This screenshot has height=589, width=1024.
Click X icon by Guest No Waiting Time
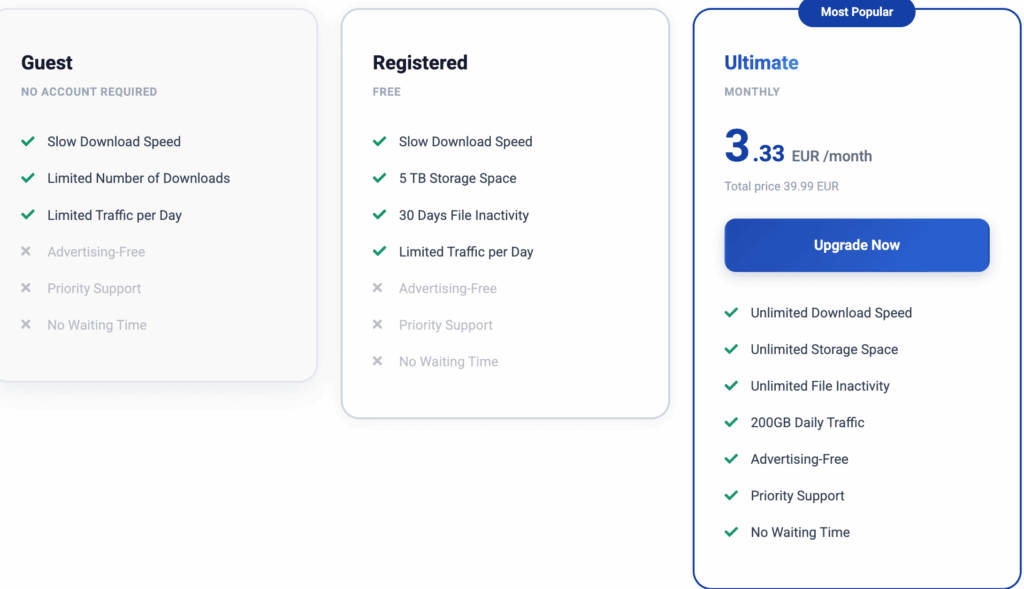[25, 325]
